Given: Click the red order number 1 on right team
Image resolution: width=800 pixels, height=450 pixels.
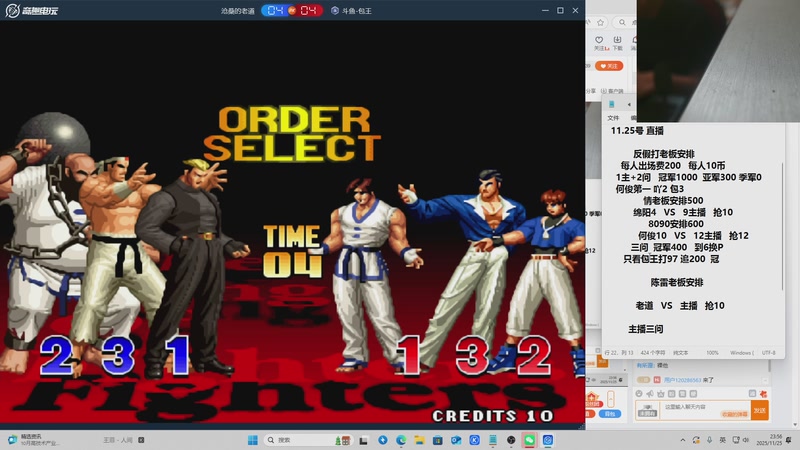Looking at the screenshot, I should tap(409, 355).
